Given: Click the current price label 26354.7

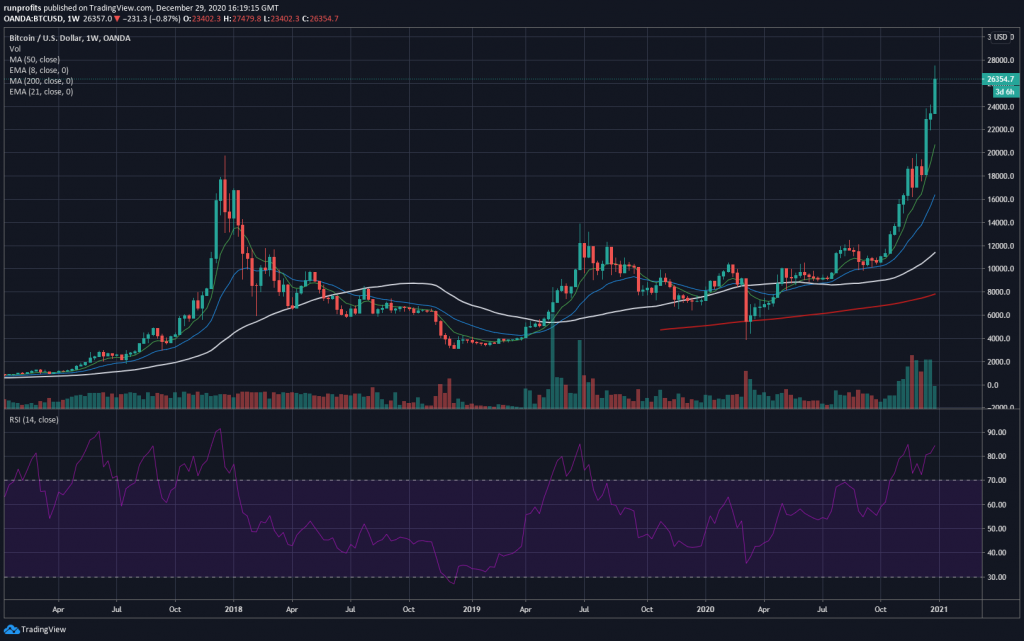Looking at the screenshot, I should click(999, 79).
